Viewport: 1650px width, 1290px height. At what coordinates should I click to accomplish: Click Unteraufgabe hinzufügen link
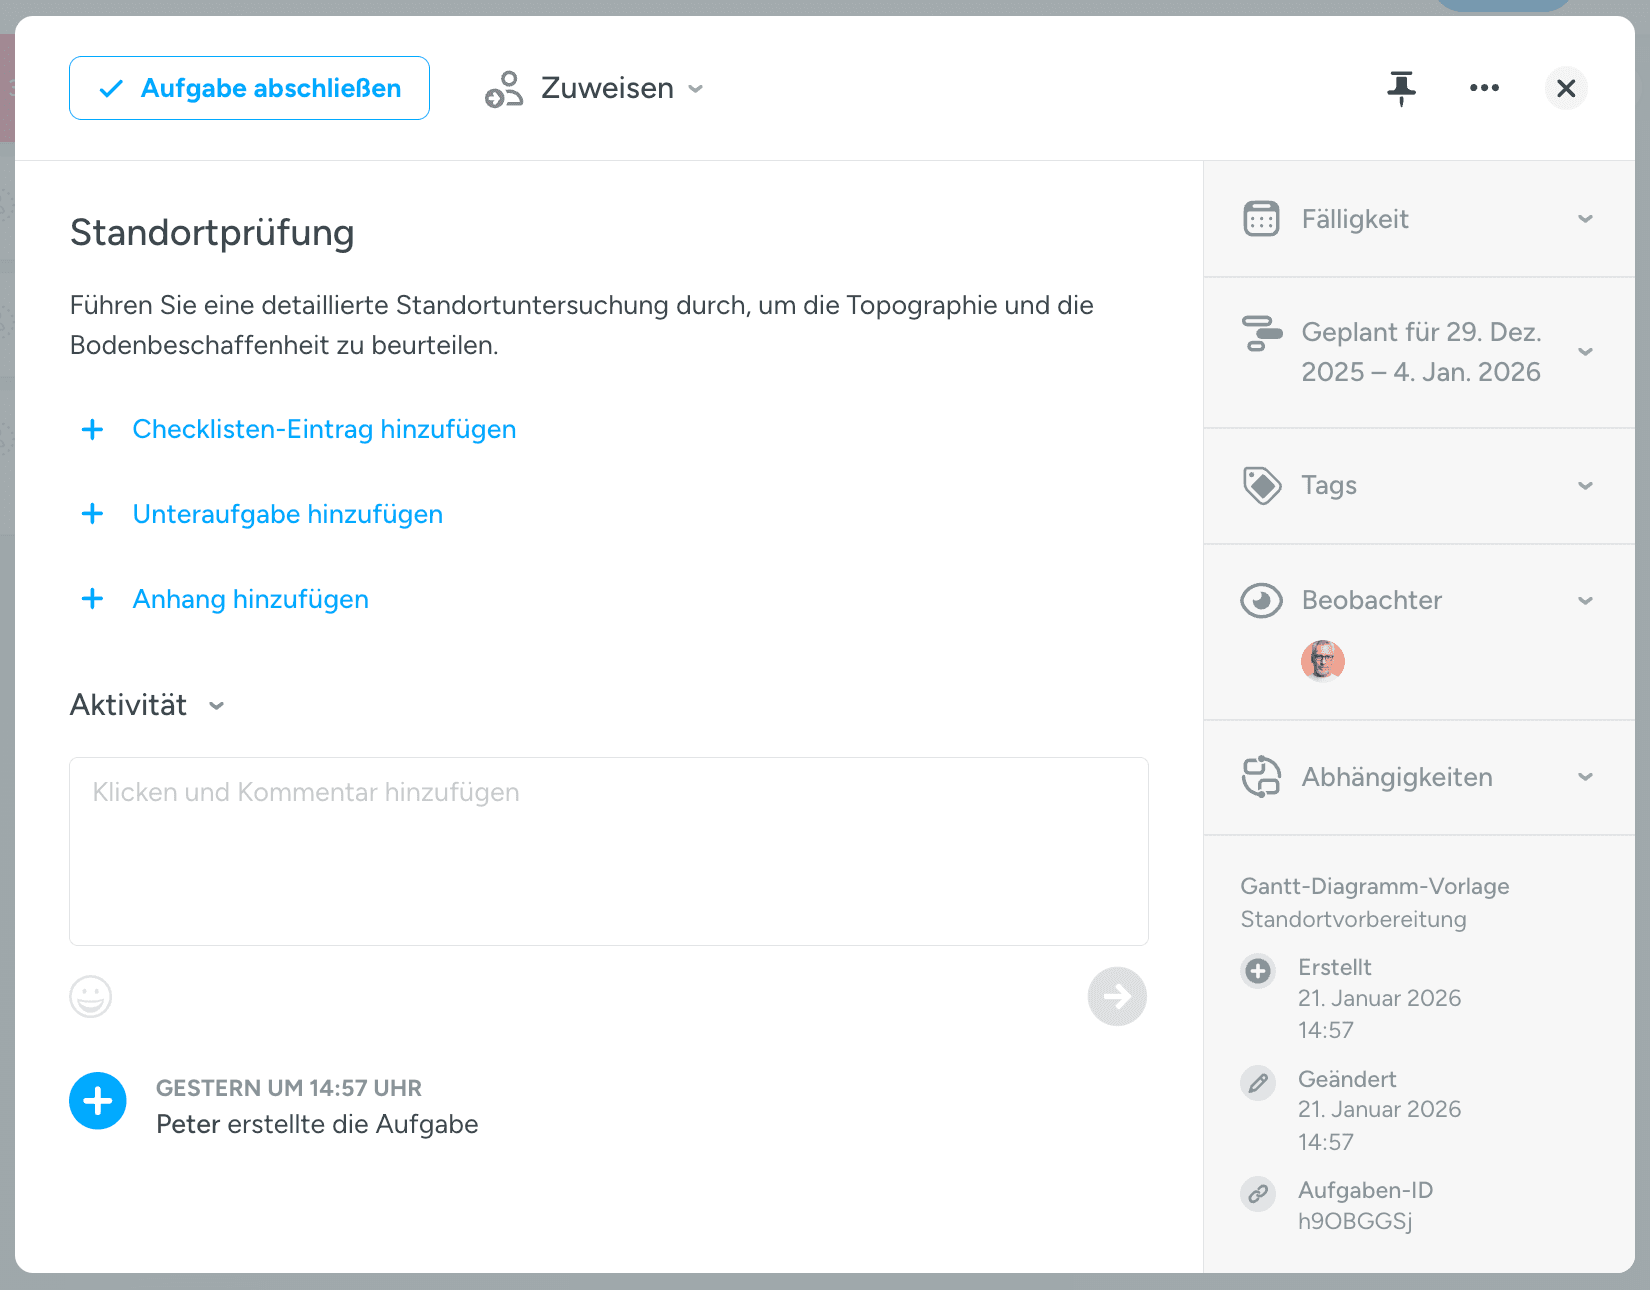coord(287,514)
